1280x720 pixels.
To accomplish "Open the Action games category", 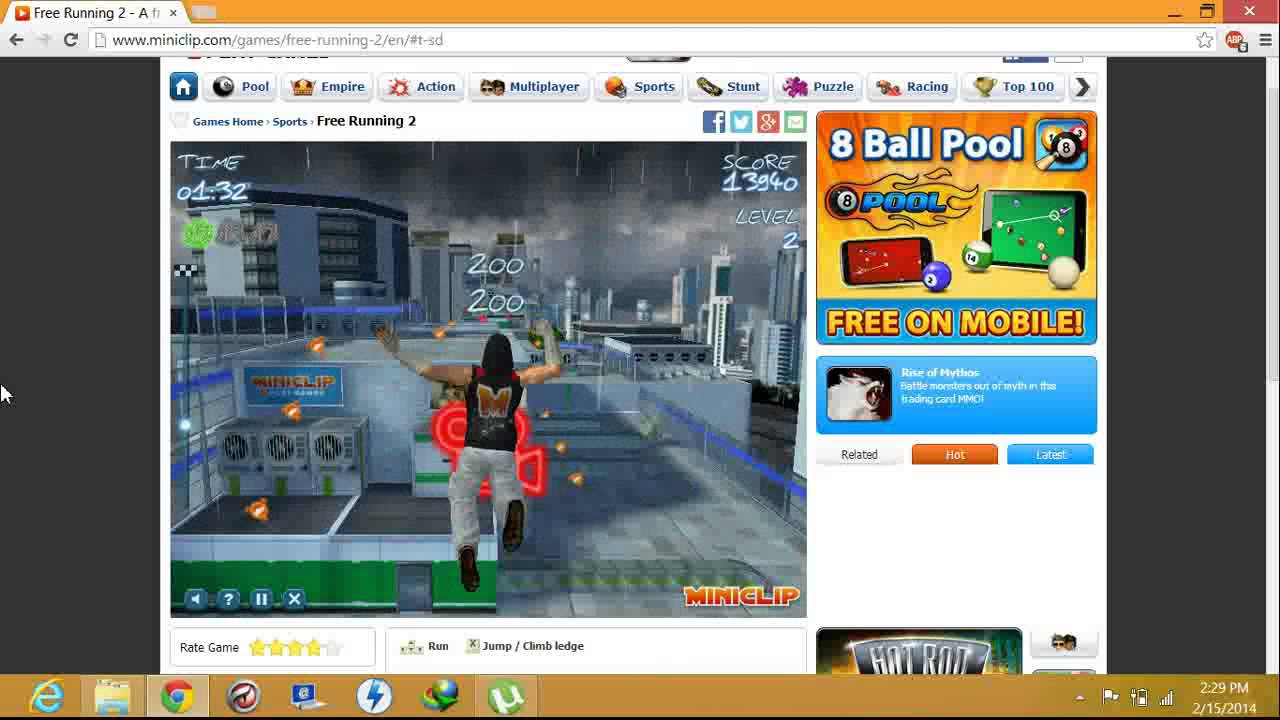I will 422,87.
